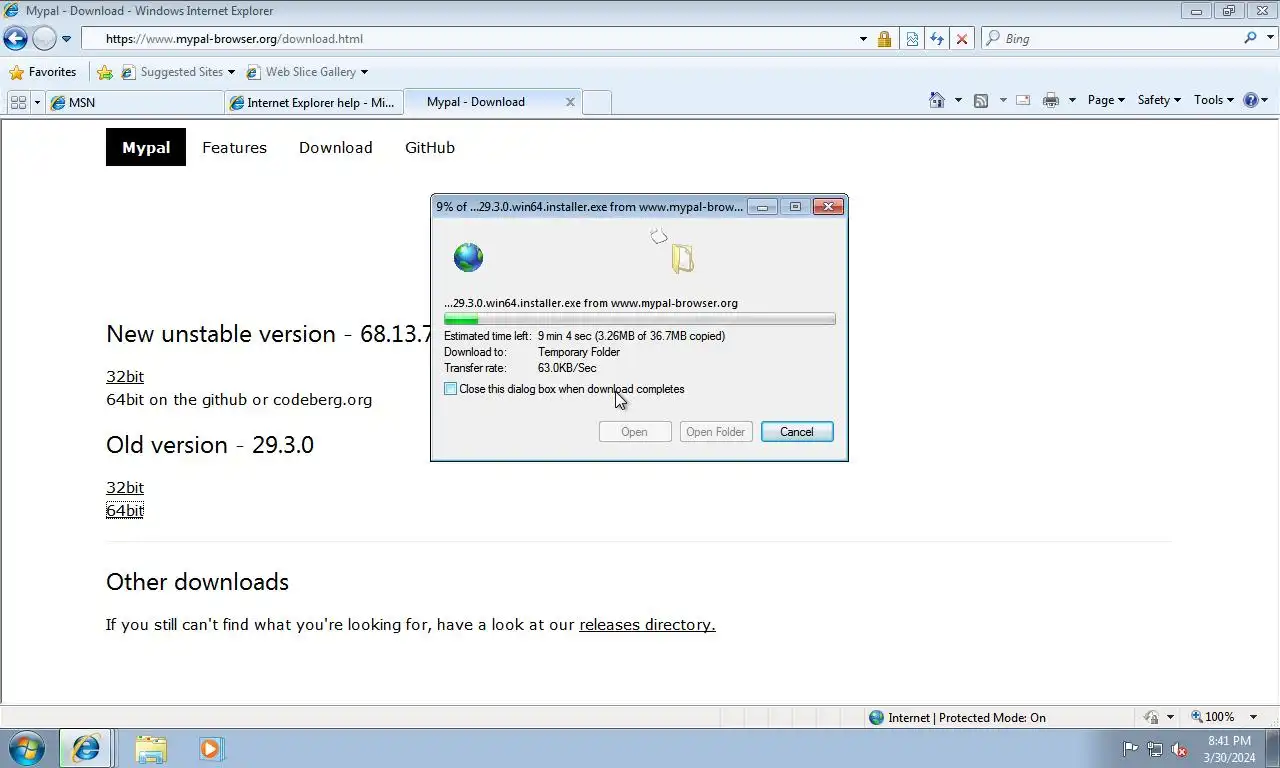
Task: Click the RSS Feeds icon
Action: coord(981,100)
